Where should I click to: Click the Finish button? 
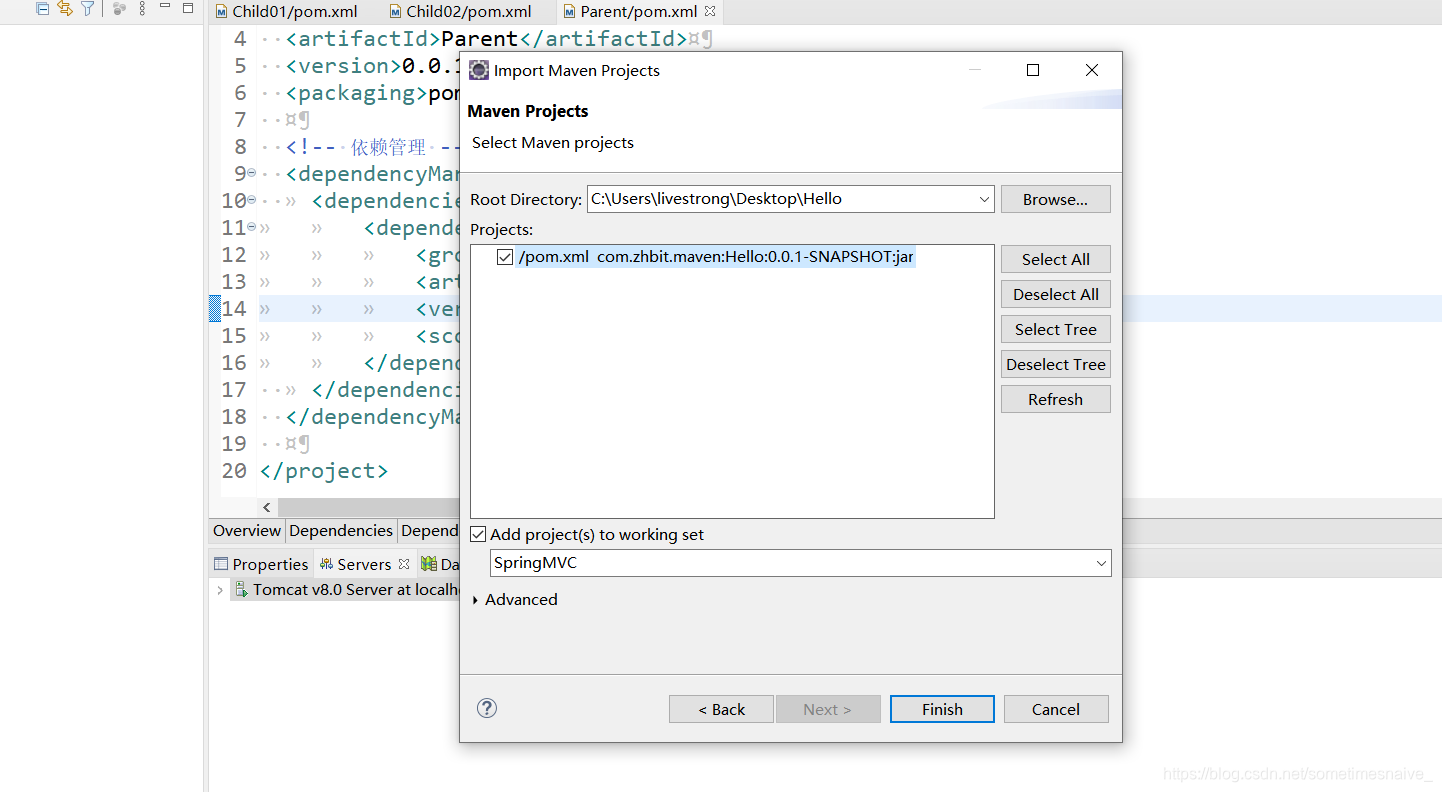[x=942, y=709]
